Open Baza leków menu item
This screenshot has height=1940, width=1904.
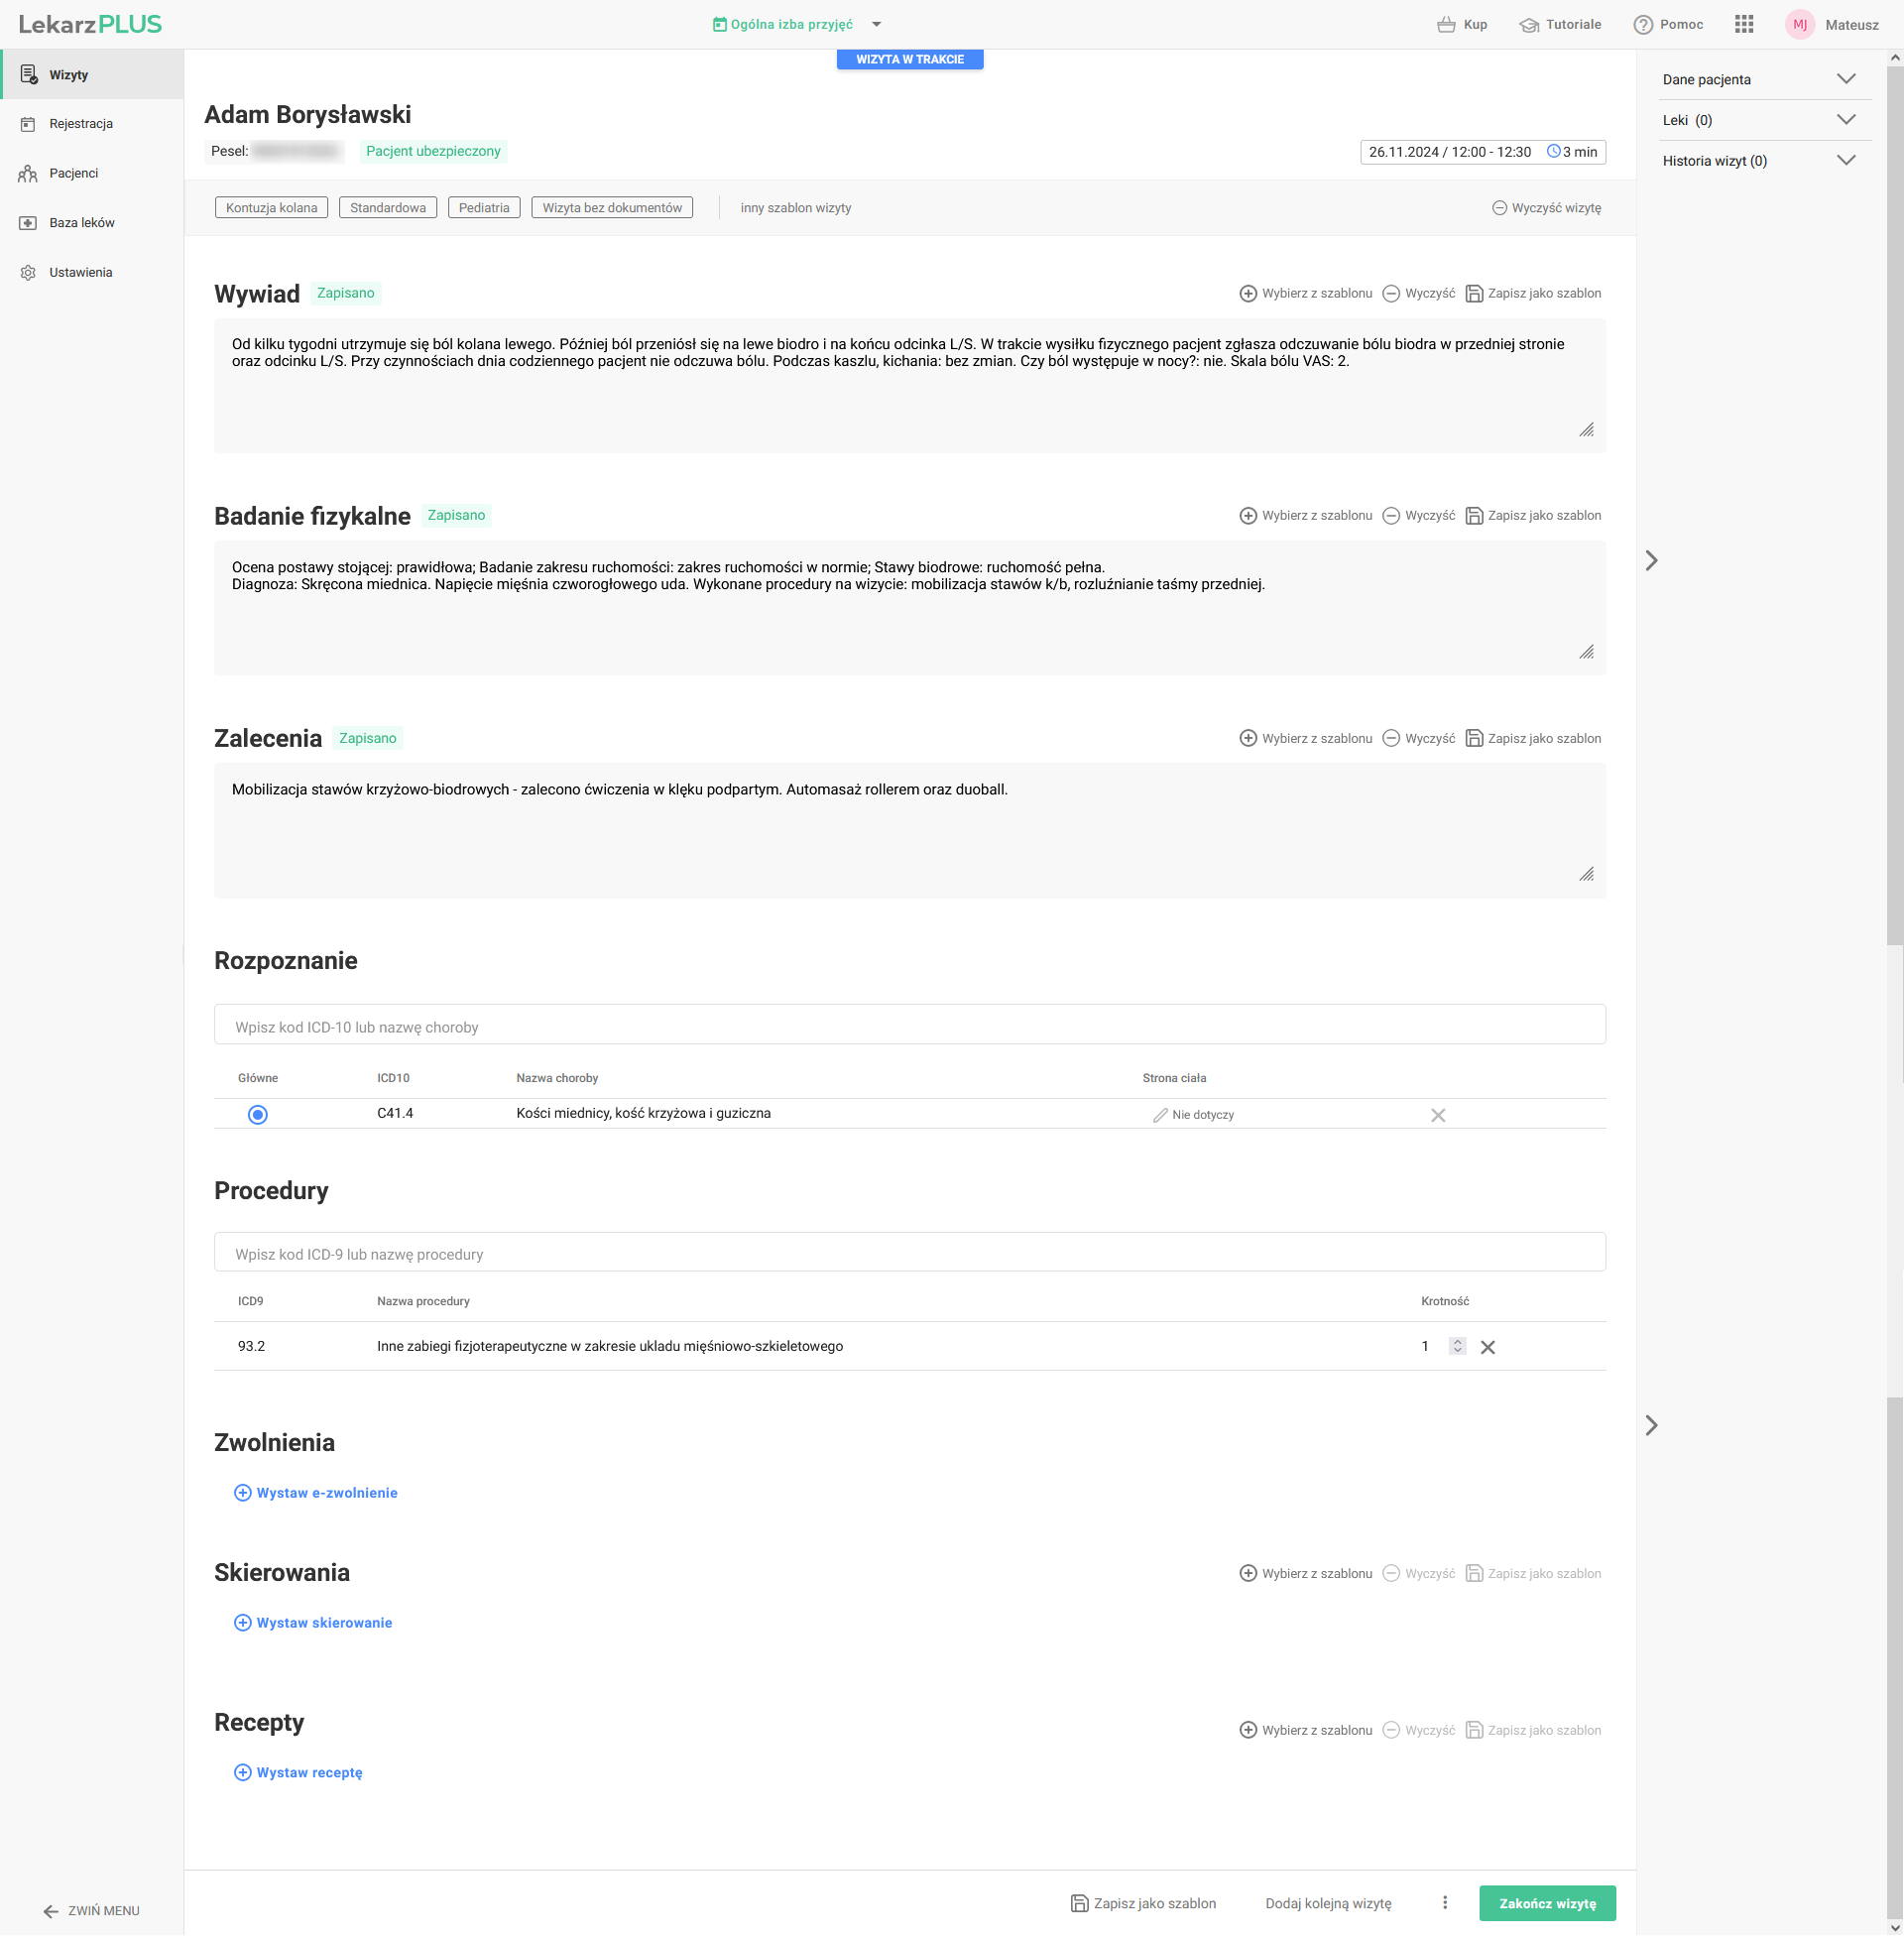pos(81,223)
